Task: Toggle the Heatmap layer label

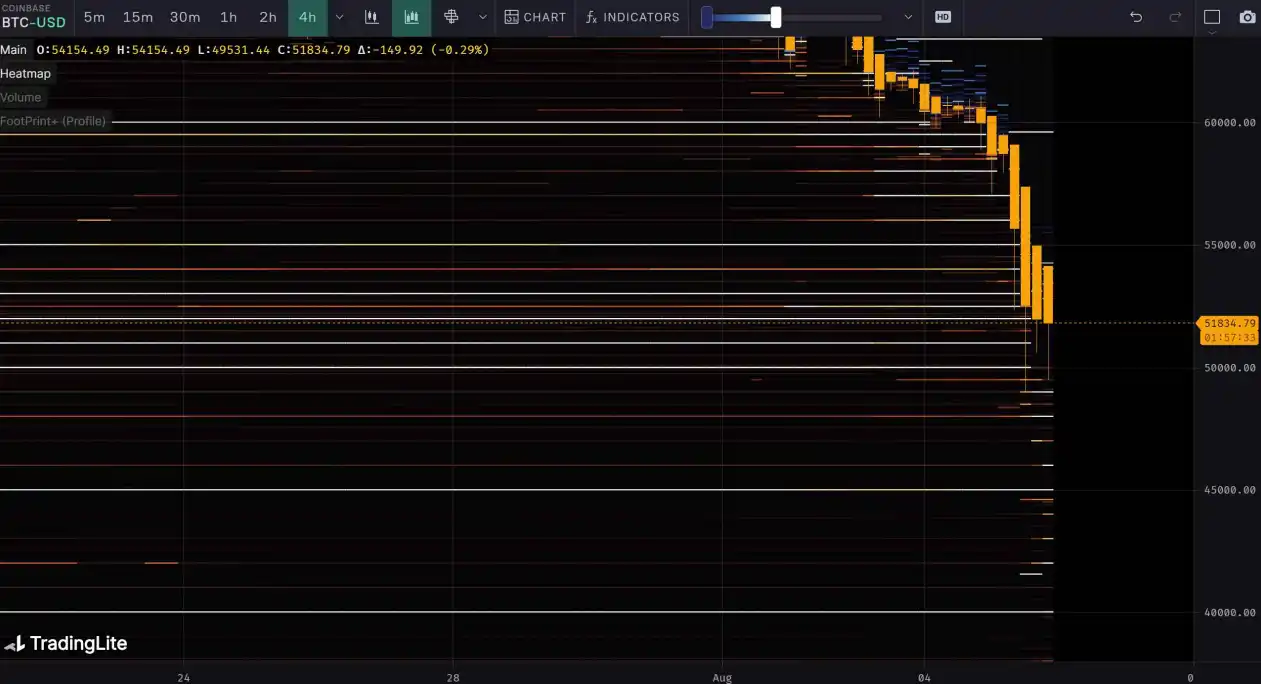Action: point(26,73)
